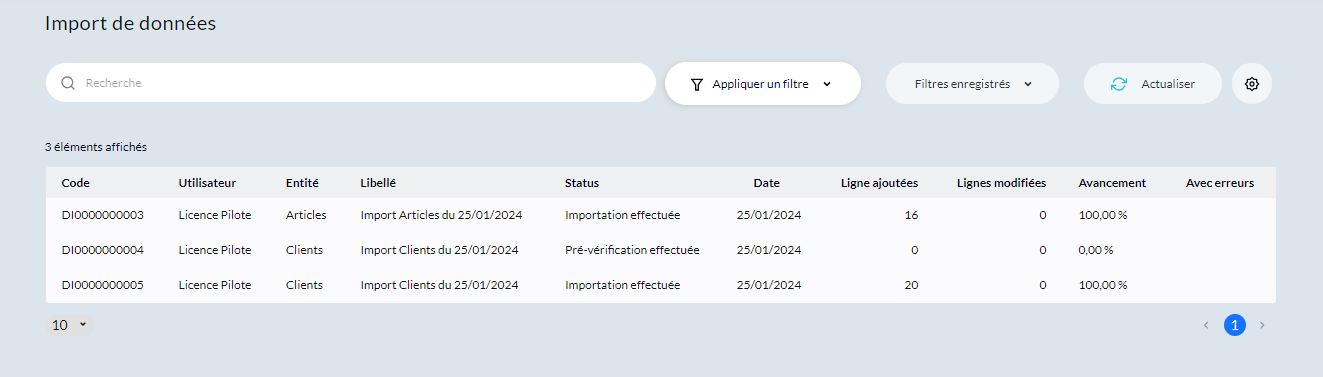Sort by the Avancement column header
Screen dimensions: 1323x377
(x=1112, y=183)
